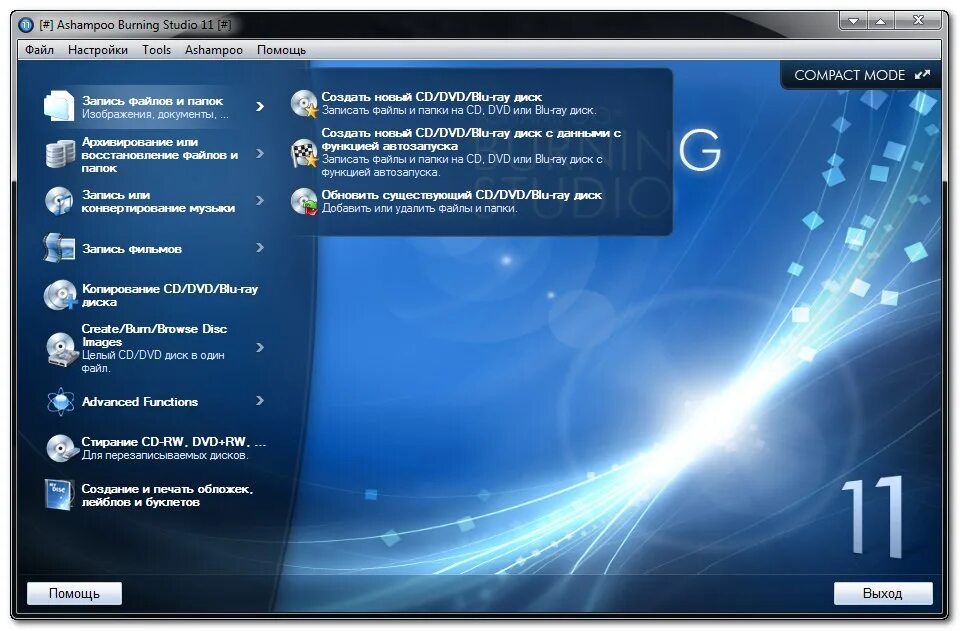Viewport: 960px width, 631px height.
Task: Expand the arrow beside 'Архивирование или восстановление файлов'
Action: click(260, 154)
